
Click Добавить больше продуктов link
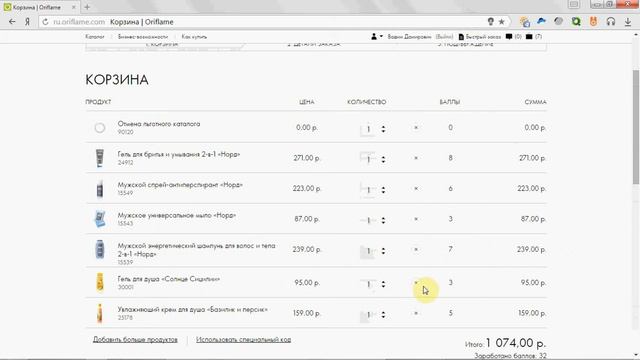tap(135, 340)
